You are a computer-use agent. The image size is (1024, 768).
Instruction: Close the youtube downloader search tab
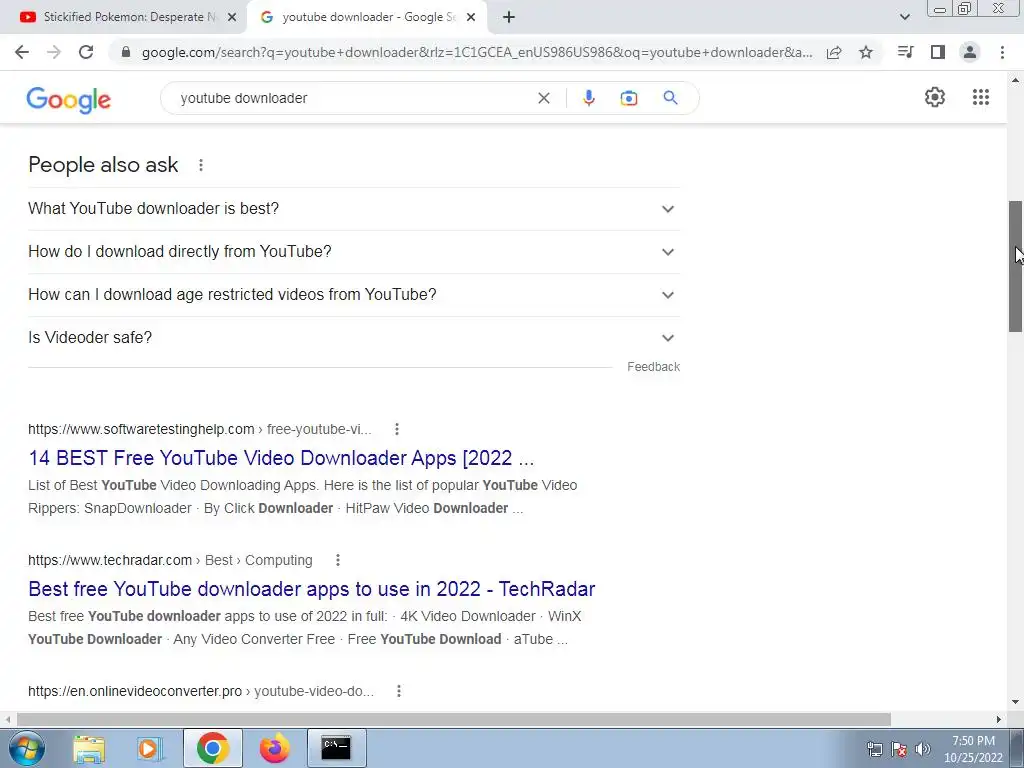point(471,18)
